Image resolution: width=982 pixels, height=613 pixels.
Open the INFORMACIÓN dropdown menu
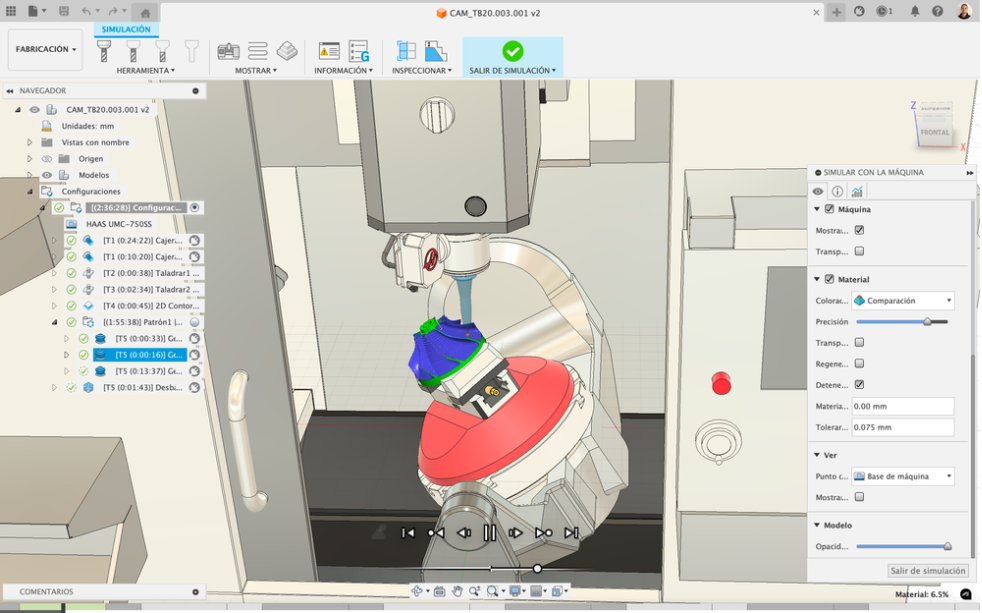[343, 71]
